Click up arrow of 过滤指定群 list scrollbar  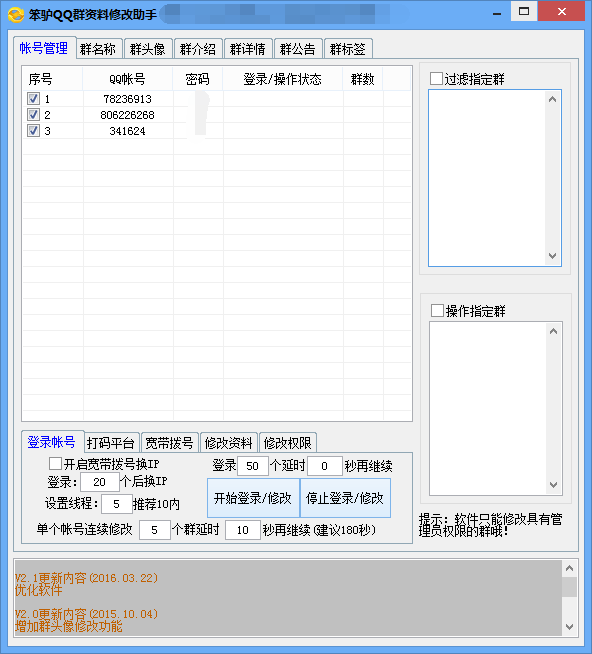coord(553,99)
